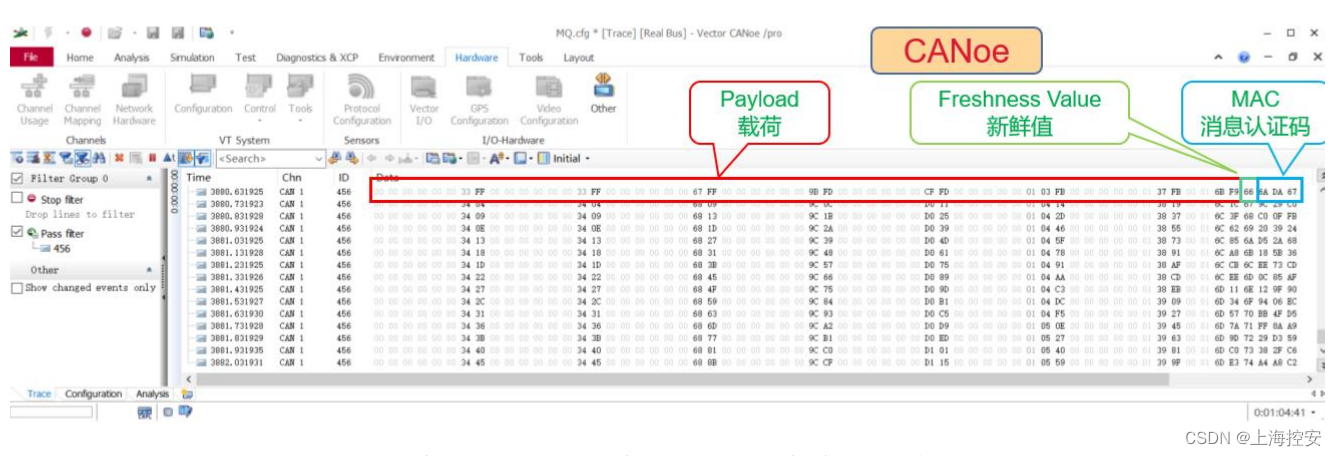Click the ID column header
1337x456 pixels.
[343, 177]
